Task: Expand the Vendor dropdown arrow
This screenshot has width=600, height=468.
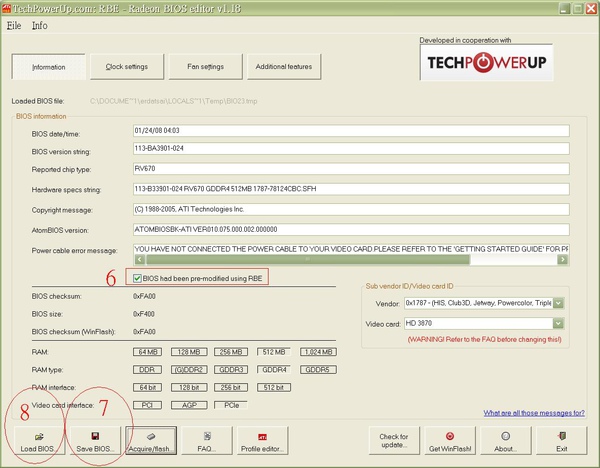Action: pos(558,303)
